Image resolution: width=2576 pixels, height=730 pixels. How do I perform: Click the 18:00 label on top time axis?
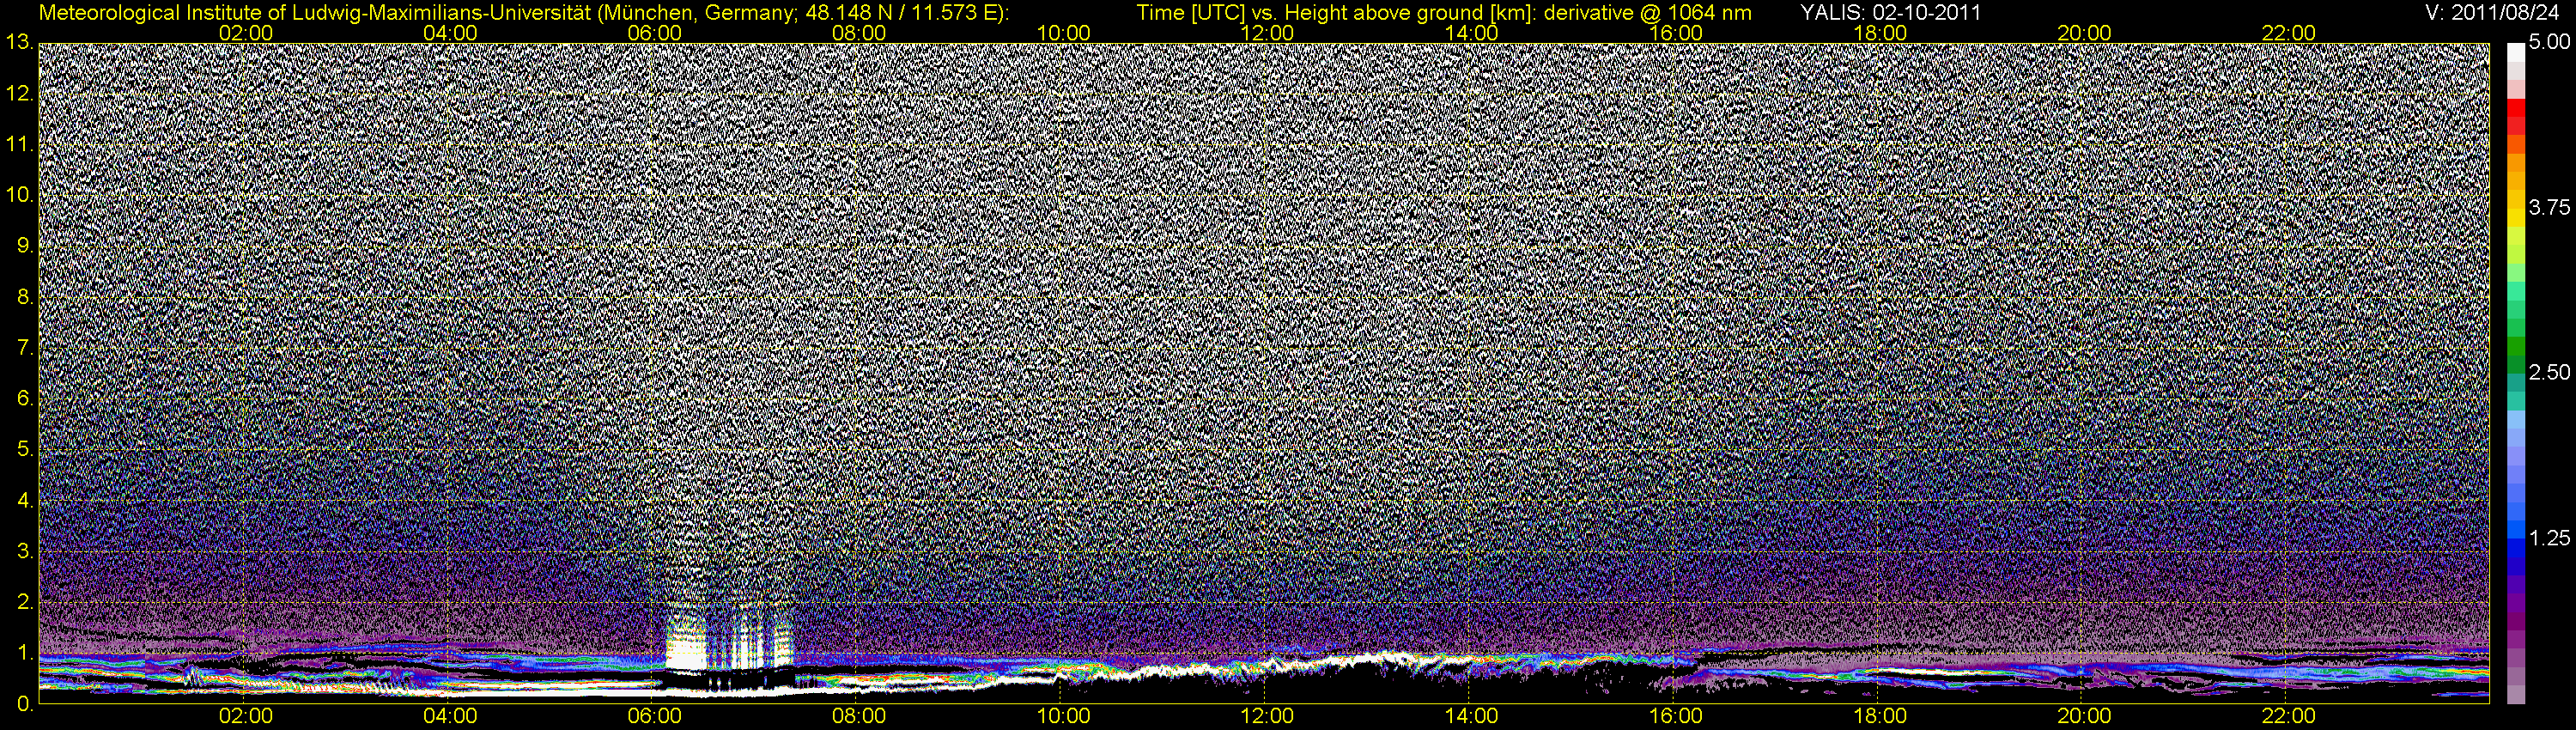[x=1880, y=33]
